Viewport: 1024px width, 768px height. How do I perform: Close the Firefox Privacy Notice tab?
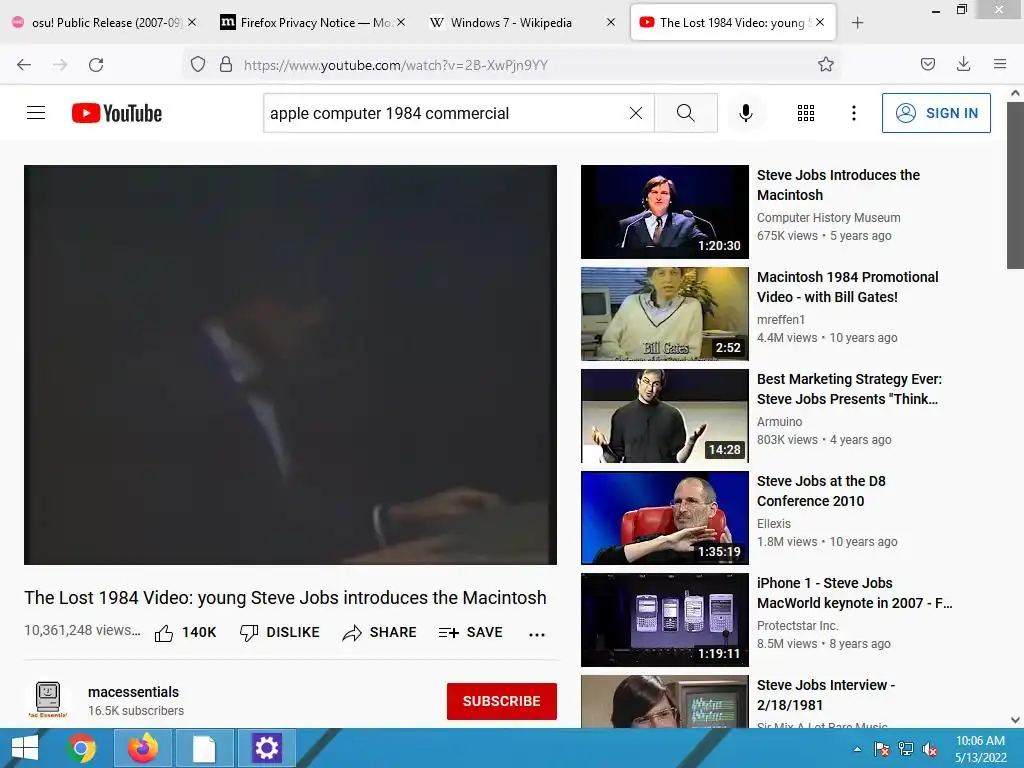tap(401, 22)
